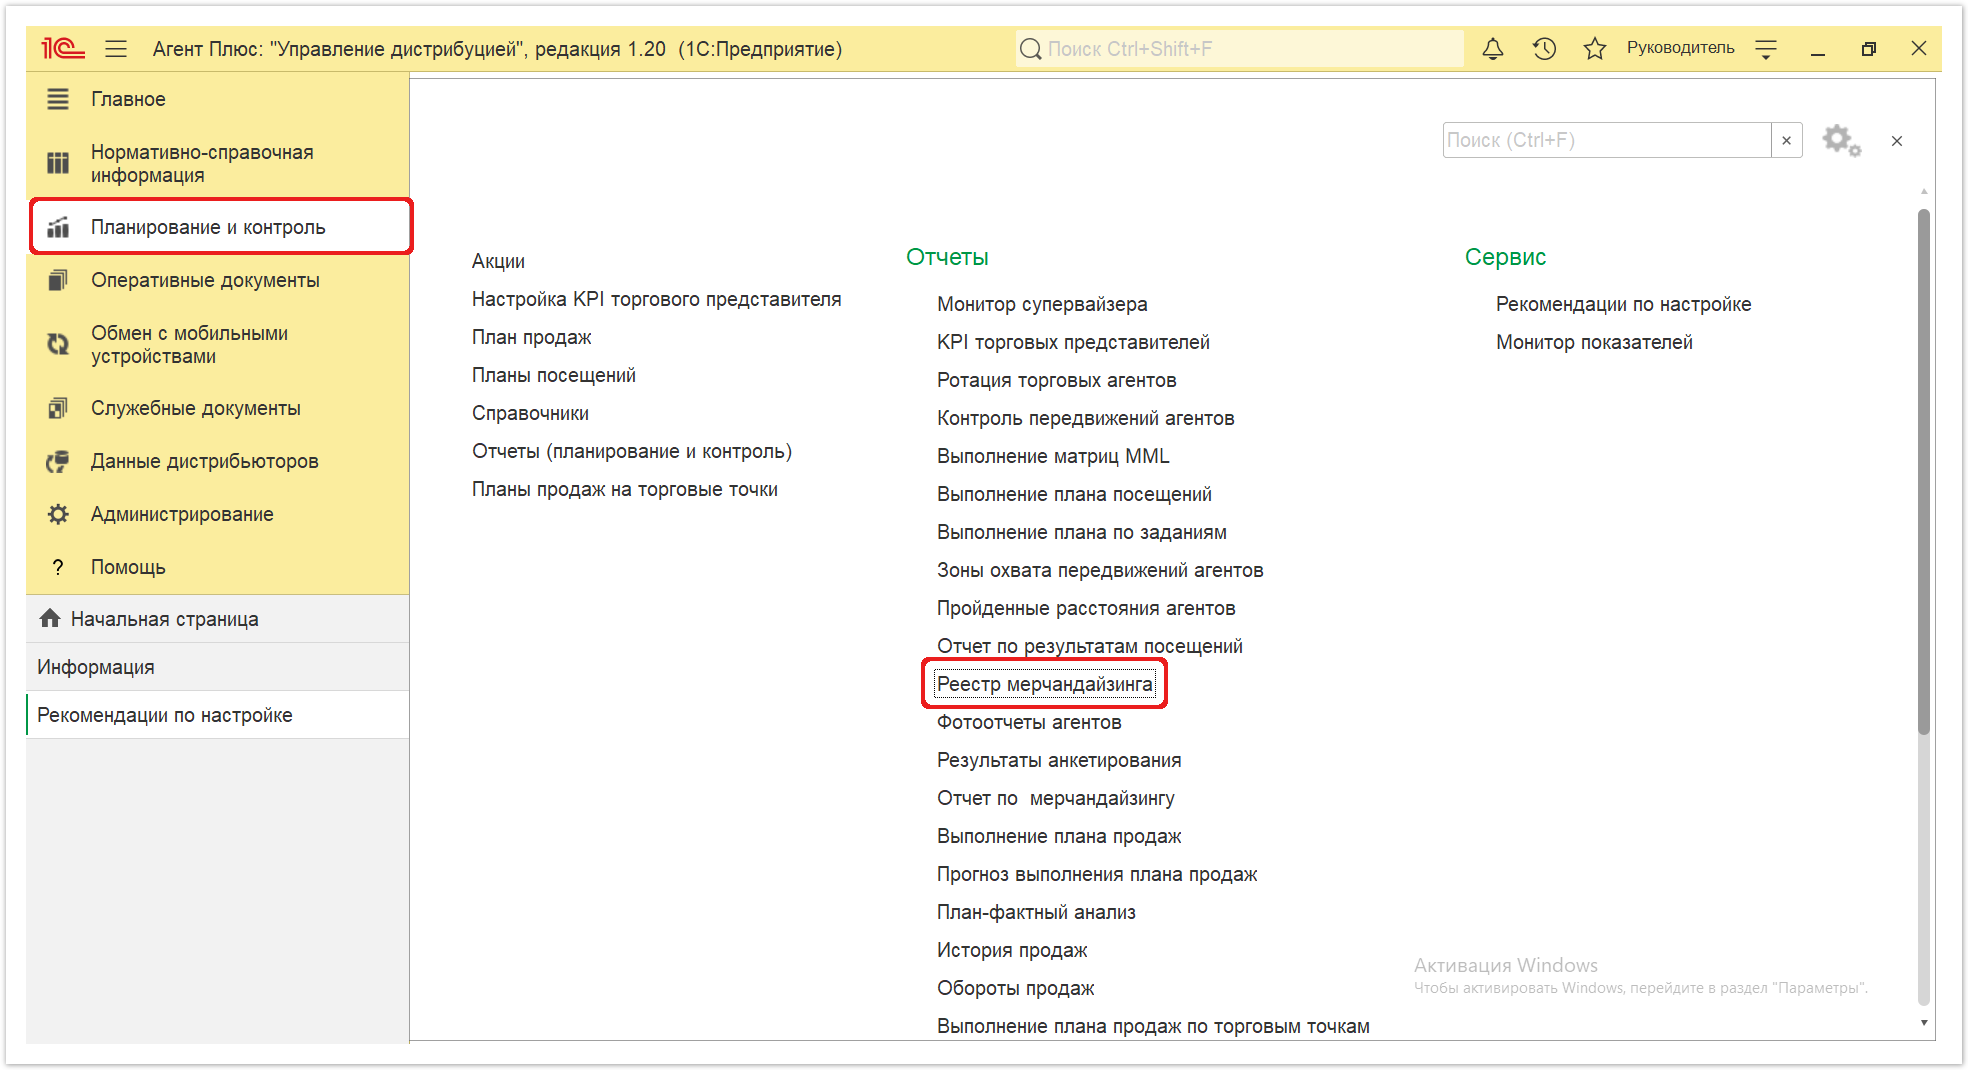Click vertical scrollbar down arrow

click(1923, 1023)
